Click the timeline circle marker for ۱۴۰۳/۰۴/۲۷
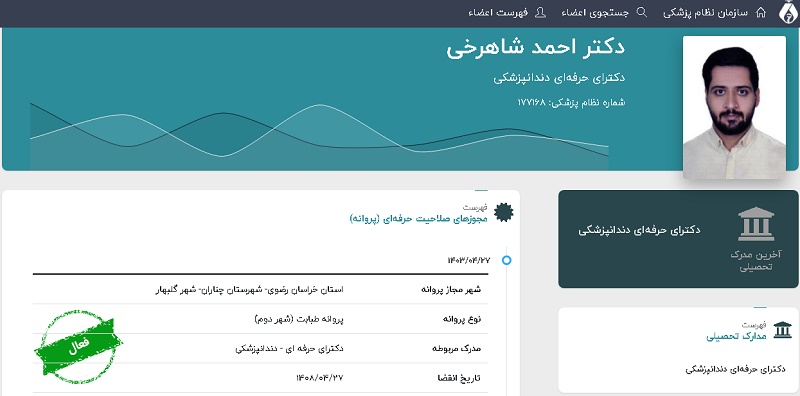The height and width of the screenshot is (396, 800). [x=506, y=260]
